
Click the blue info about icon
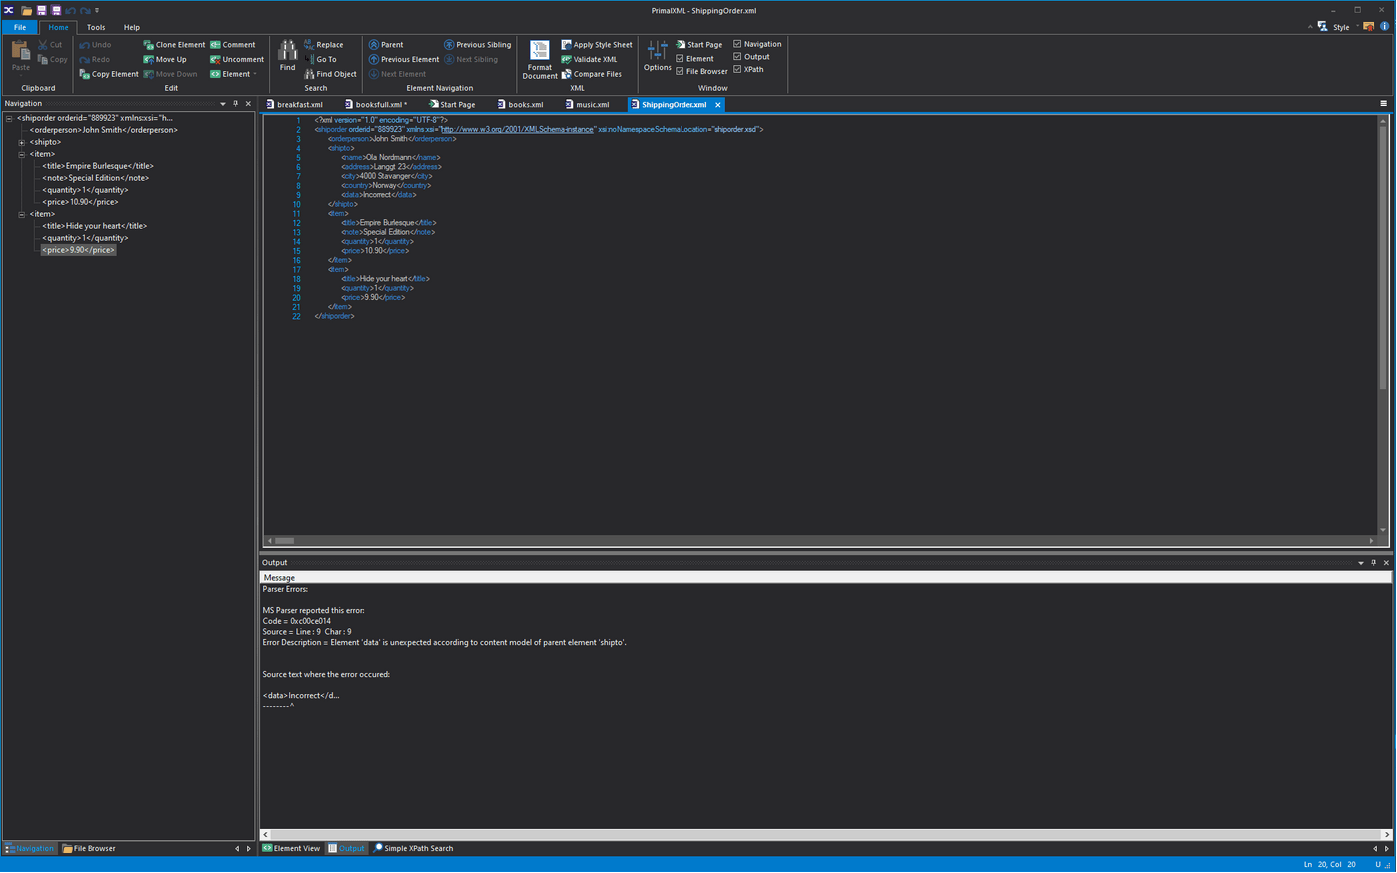(1385, 27)
